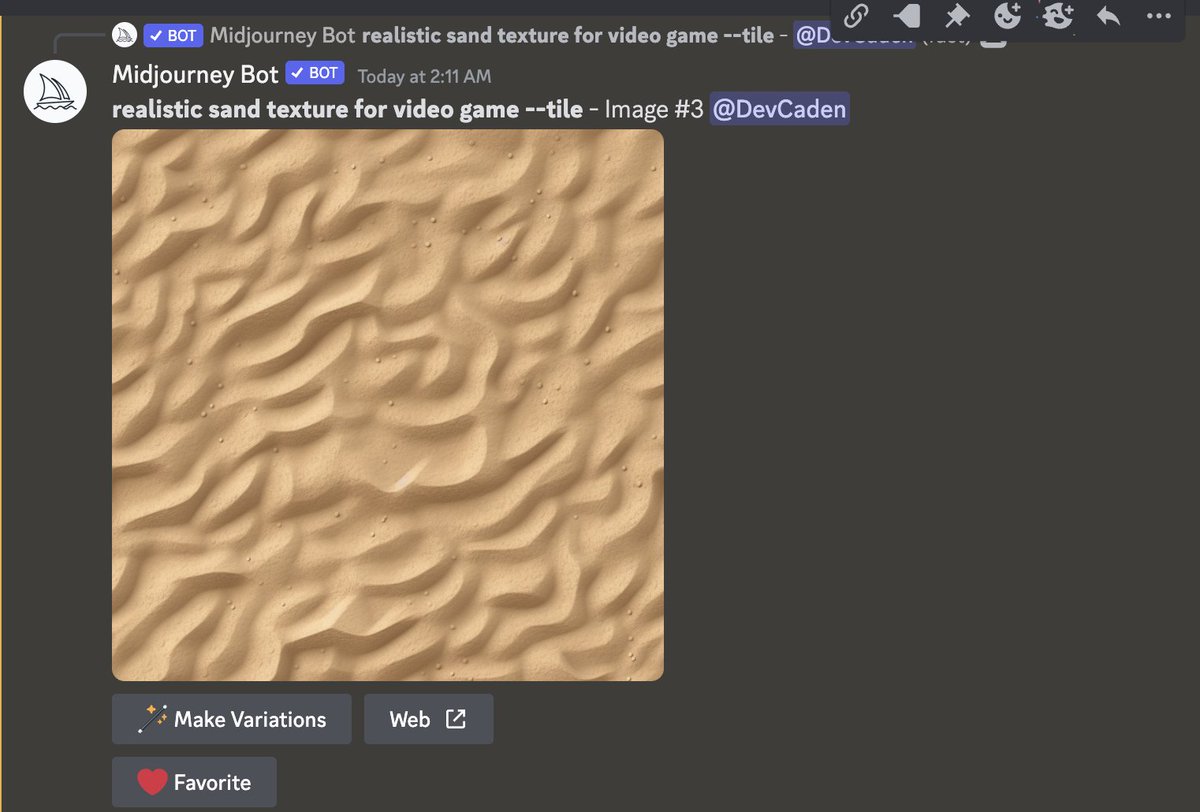Click the BOT verified badge next to Midjourney Bot

click(314, 72)
